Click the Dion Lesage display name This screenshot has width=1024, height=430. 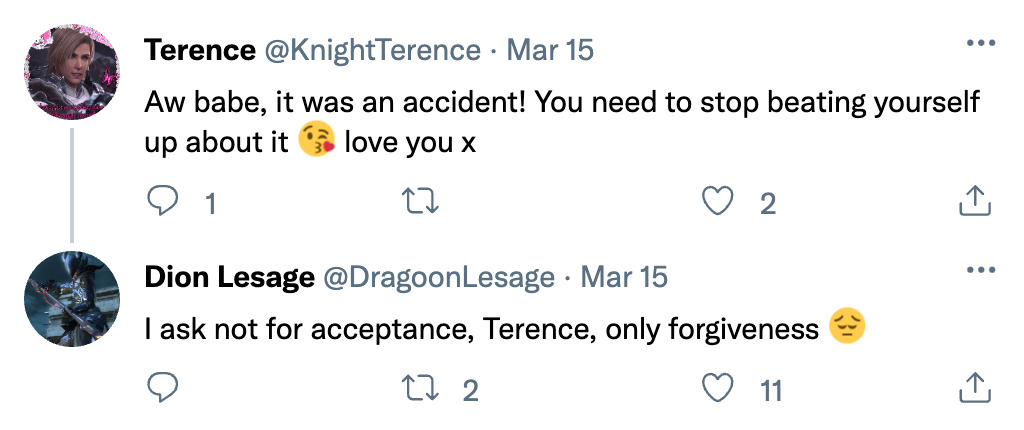(229, 277)
